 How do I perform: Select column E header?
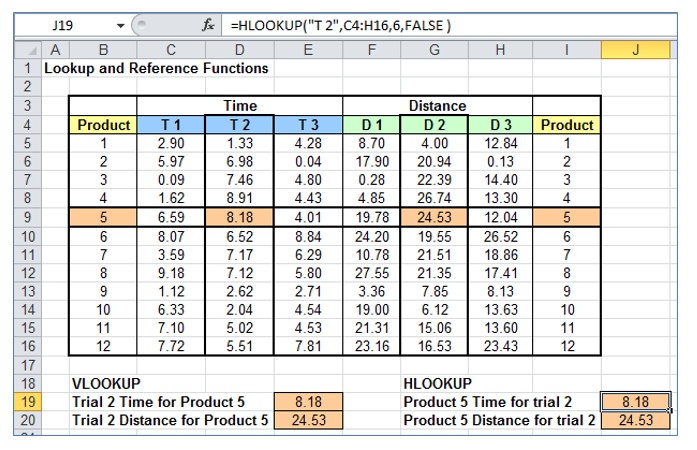point(308,50)
